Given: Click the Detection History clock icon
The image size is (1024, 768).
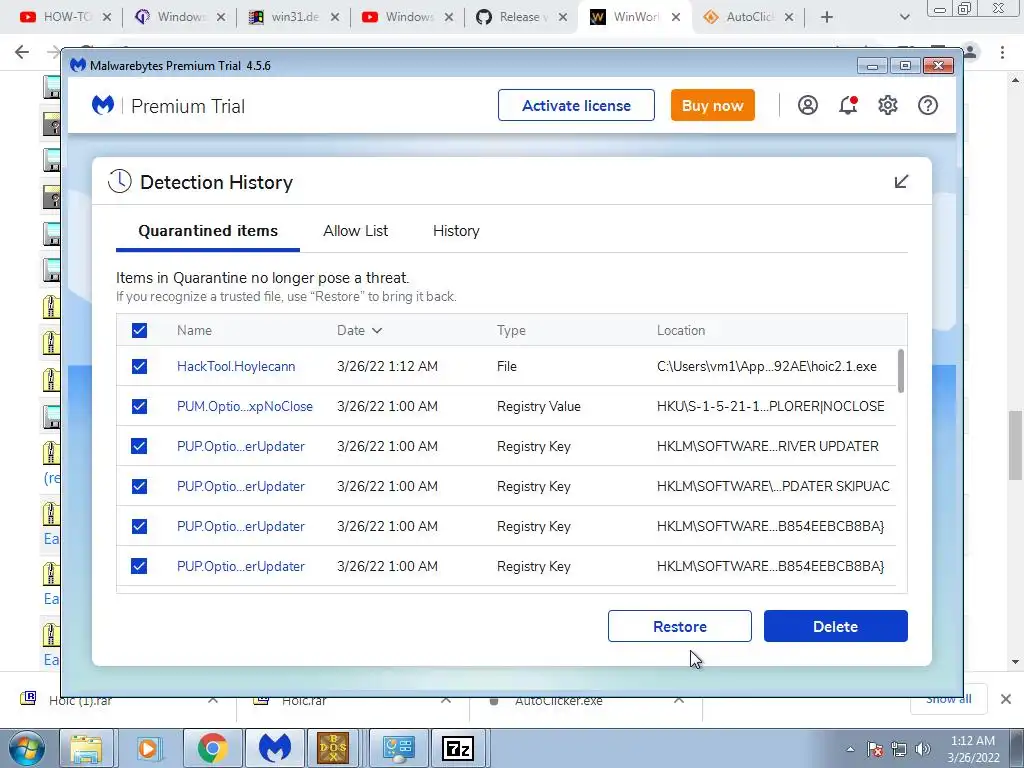Looking at the screenshot, I should pyautogui.click(x=120, y=182).
